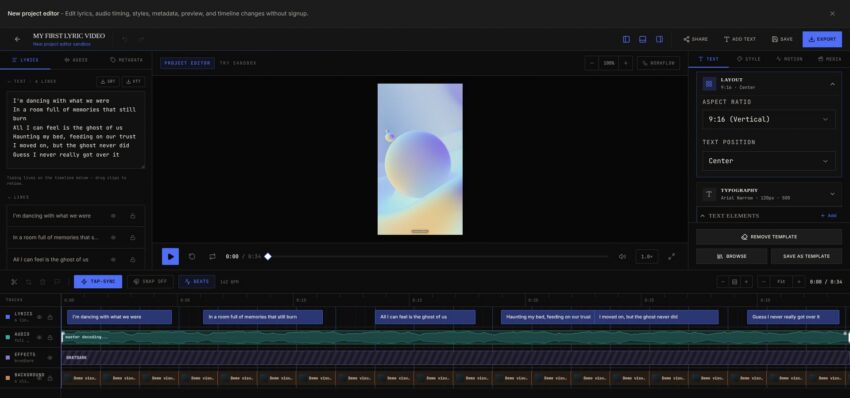
Task: Toggle loop playback
Action: coord(212,256)
